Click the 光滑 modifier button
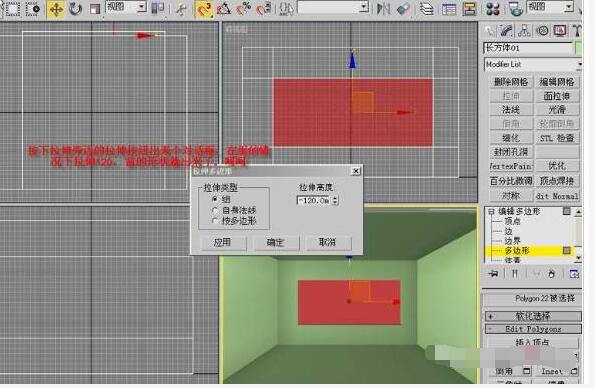 coord(557,110)
